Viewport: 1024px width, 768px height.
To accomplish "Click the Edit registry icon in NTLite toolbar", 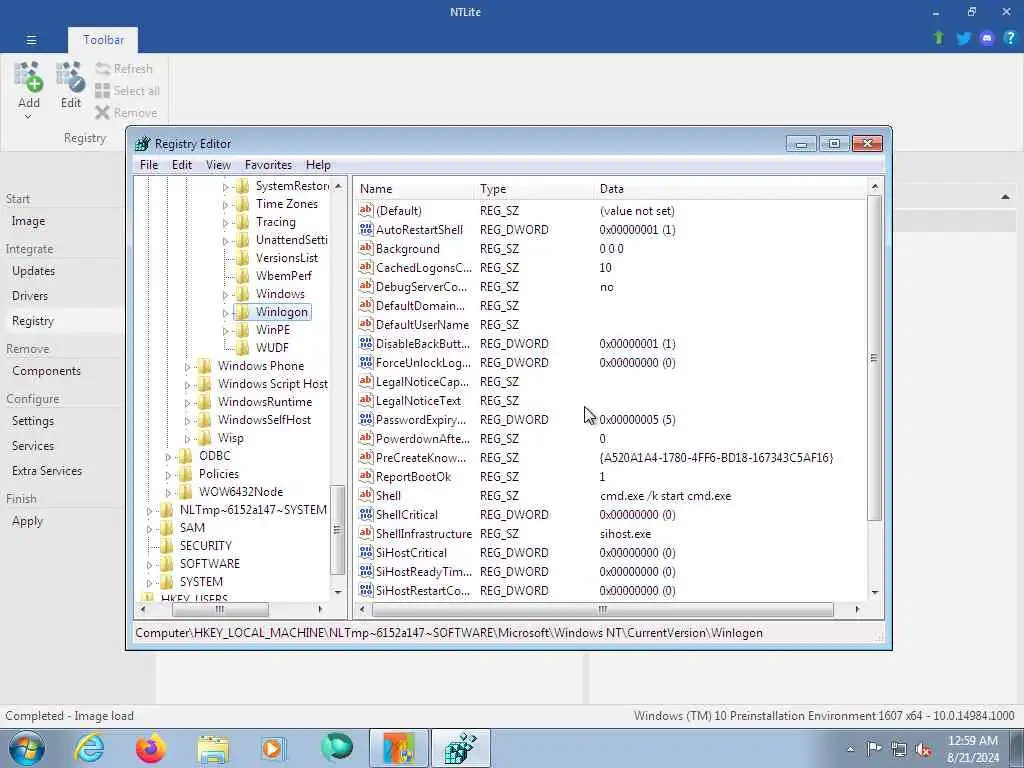I will pos(71,77).
